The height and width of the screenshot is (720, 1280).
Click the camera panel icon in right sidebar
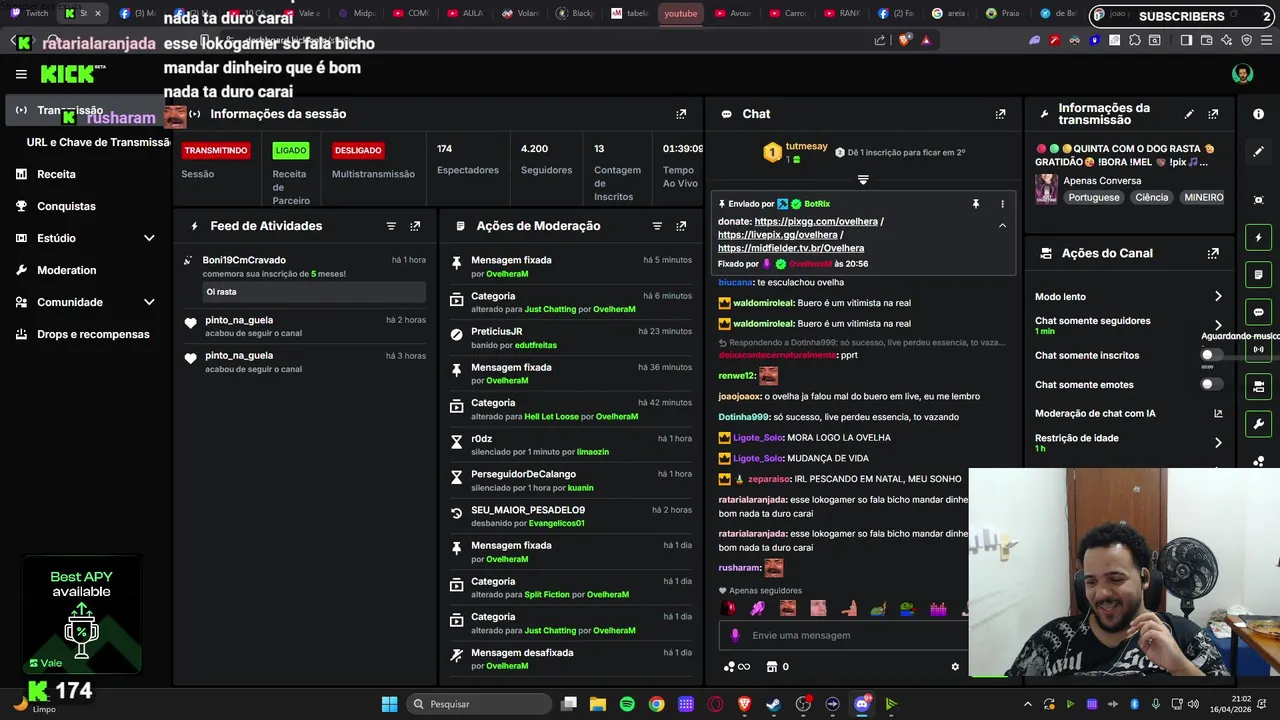(1258, 386)
